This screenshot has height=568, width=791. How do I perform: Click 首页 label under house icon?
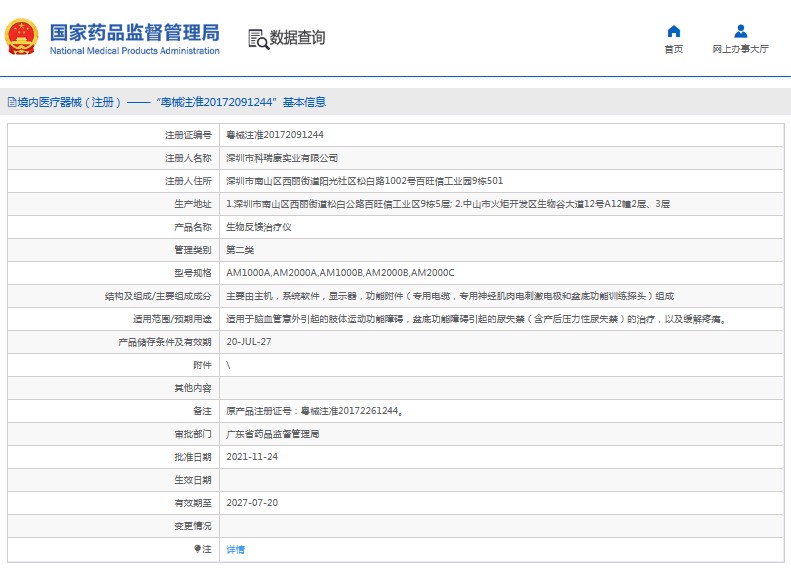click(x=673, y=49)
